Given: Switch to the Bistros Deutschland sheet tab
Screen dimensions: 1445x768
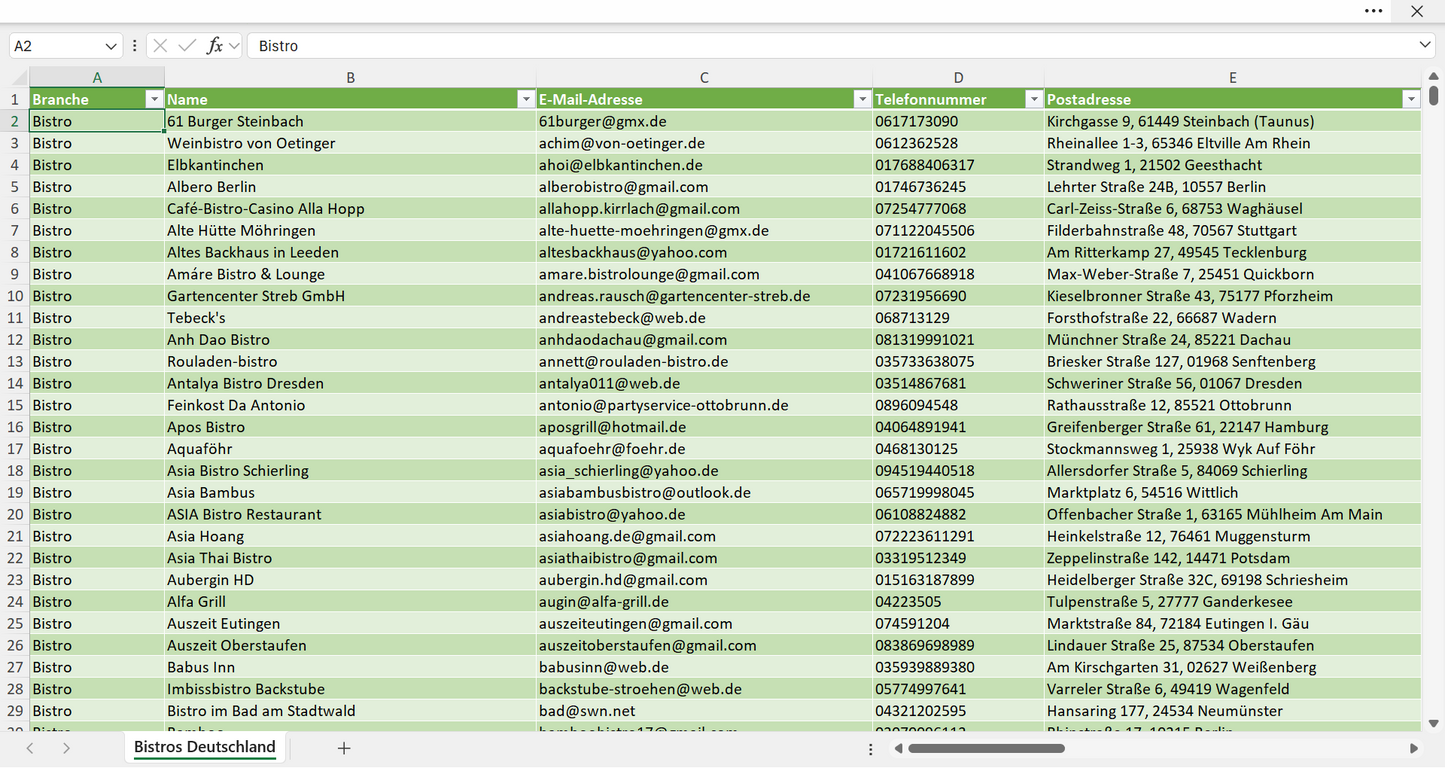Looking at the screenshot, I should coord(205,747).
